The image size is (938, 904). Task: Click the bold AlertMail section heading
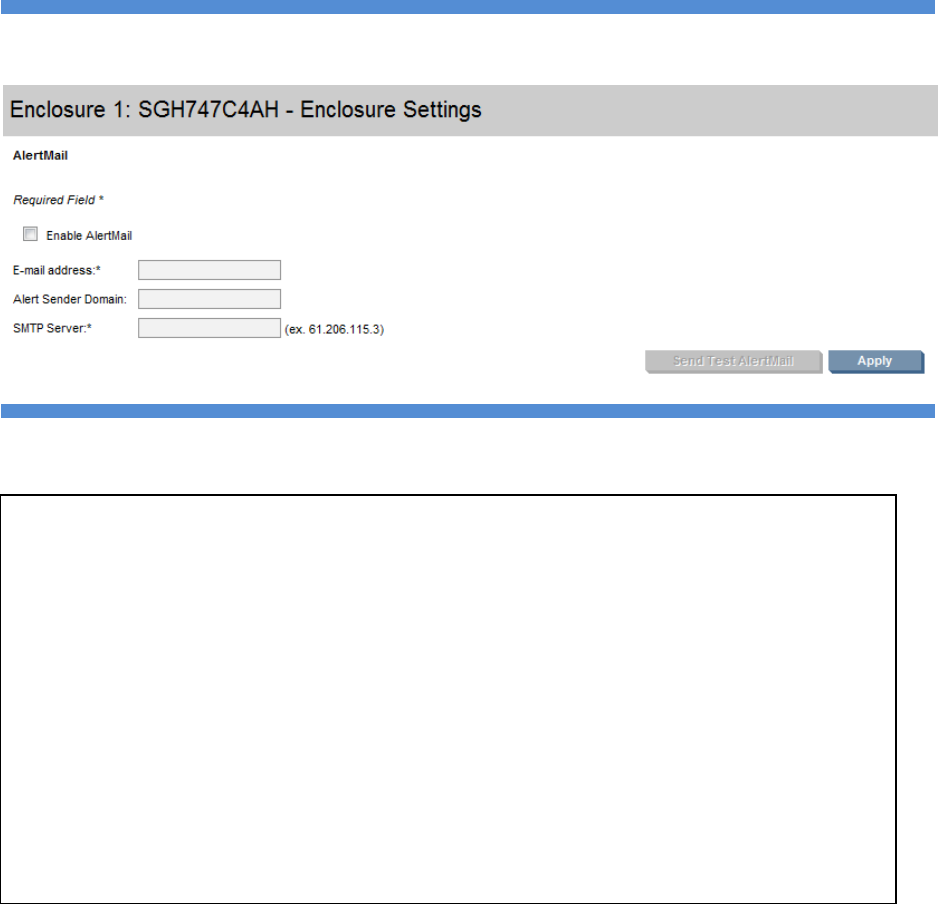pos(32,157)
